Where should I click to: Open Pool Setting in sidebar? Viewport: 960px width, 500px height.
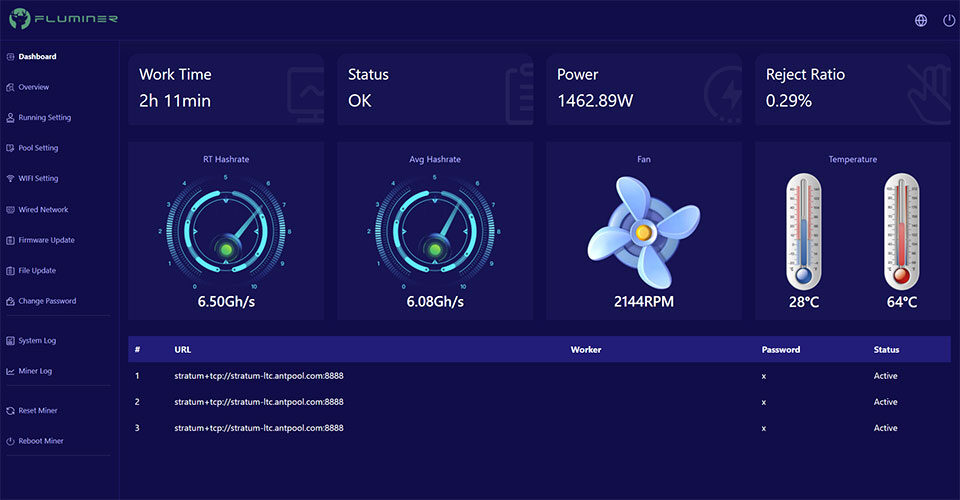tap(38, 148)
